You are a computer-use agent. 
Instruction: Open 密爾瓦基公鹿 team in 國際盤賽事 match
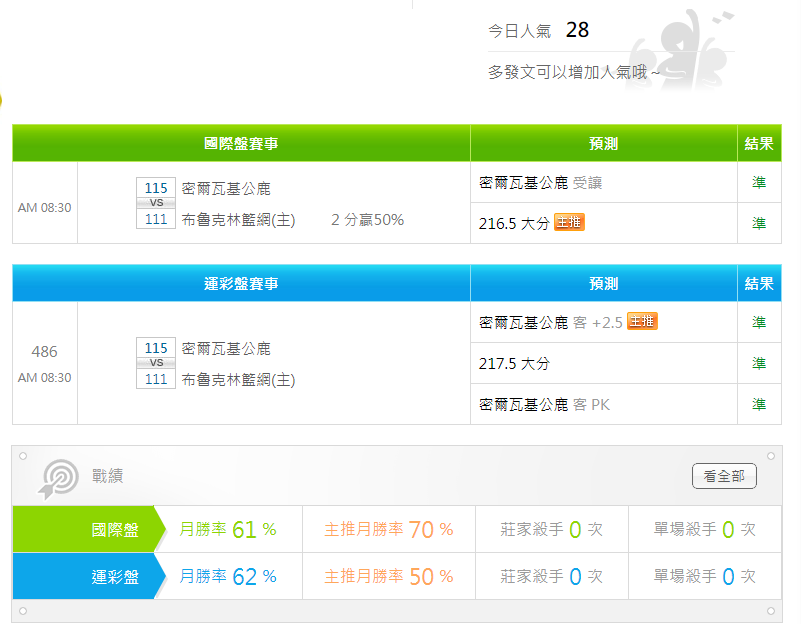click(226, 188)
